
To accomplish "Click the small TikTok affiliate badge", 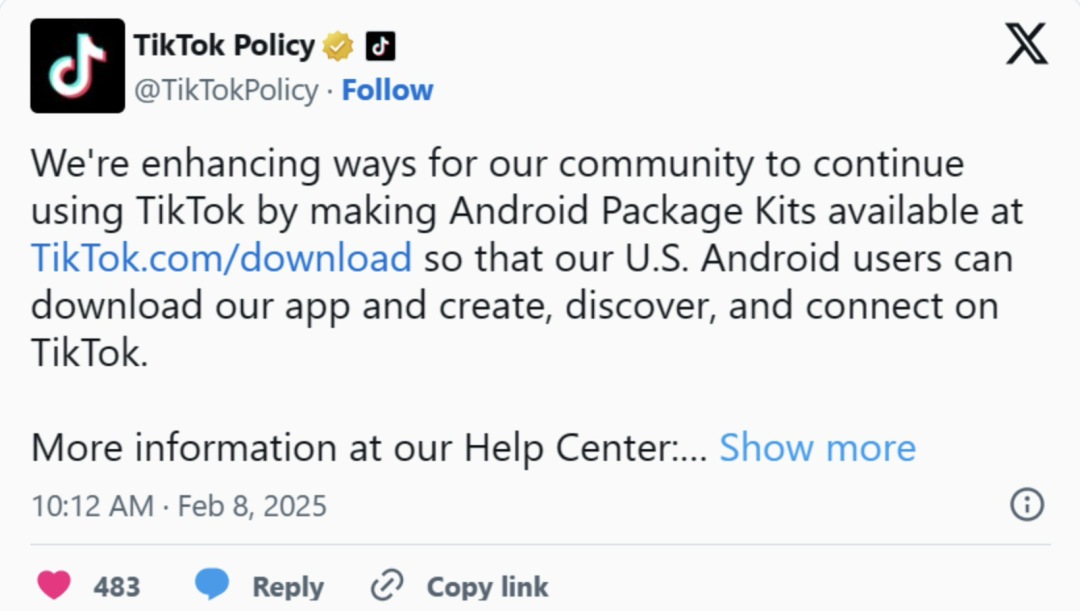I will pyautogui.click(x=380, y=45).
